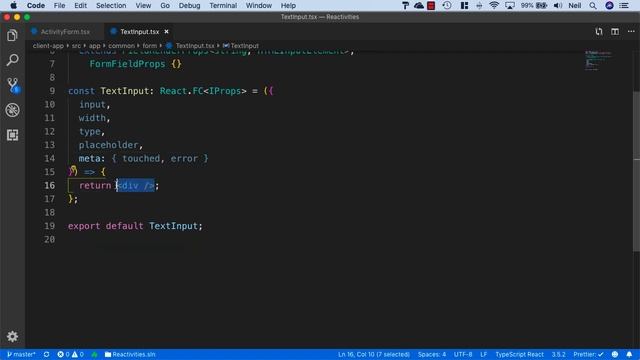
Task: Click 'FormFieldProps' on line 7
Action: tap(127, 64)
